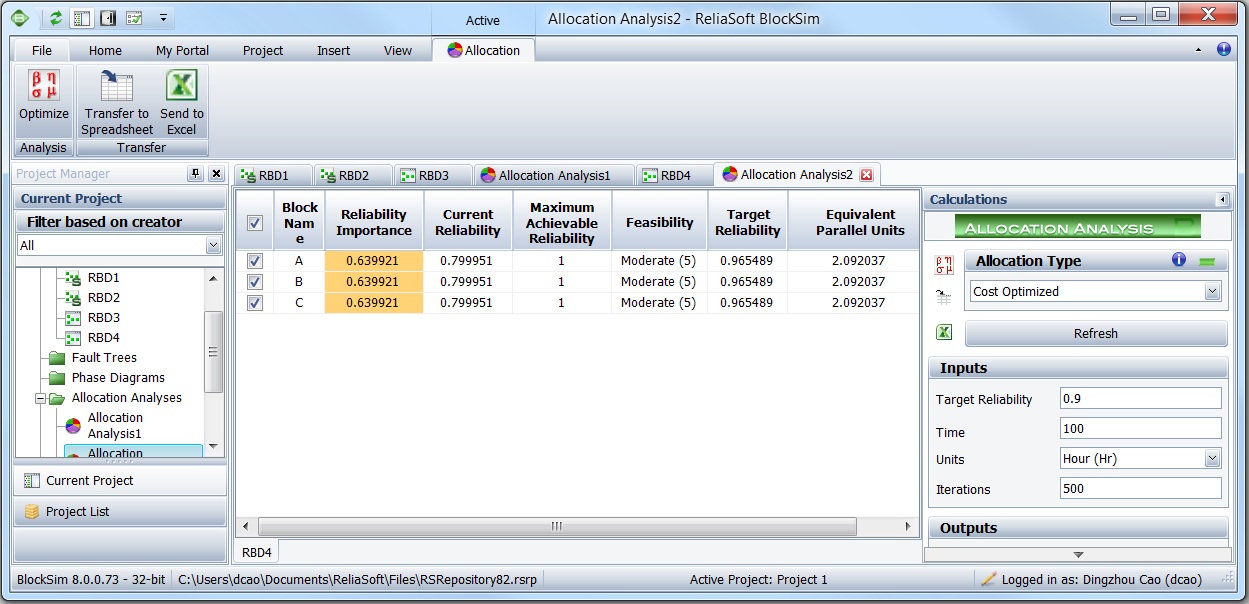The image size is (1249, 604).
Task: Click the RBD4 sheet tab below table
Action: (x=257, y=552)
